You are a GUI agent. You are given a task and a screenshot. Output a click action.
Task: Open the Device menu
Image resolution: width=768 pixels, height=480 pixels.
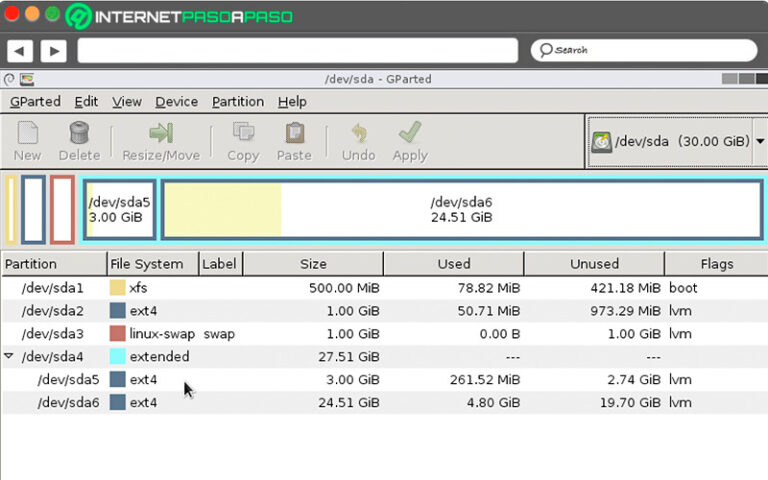(x=176, y=102)
